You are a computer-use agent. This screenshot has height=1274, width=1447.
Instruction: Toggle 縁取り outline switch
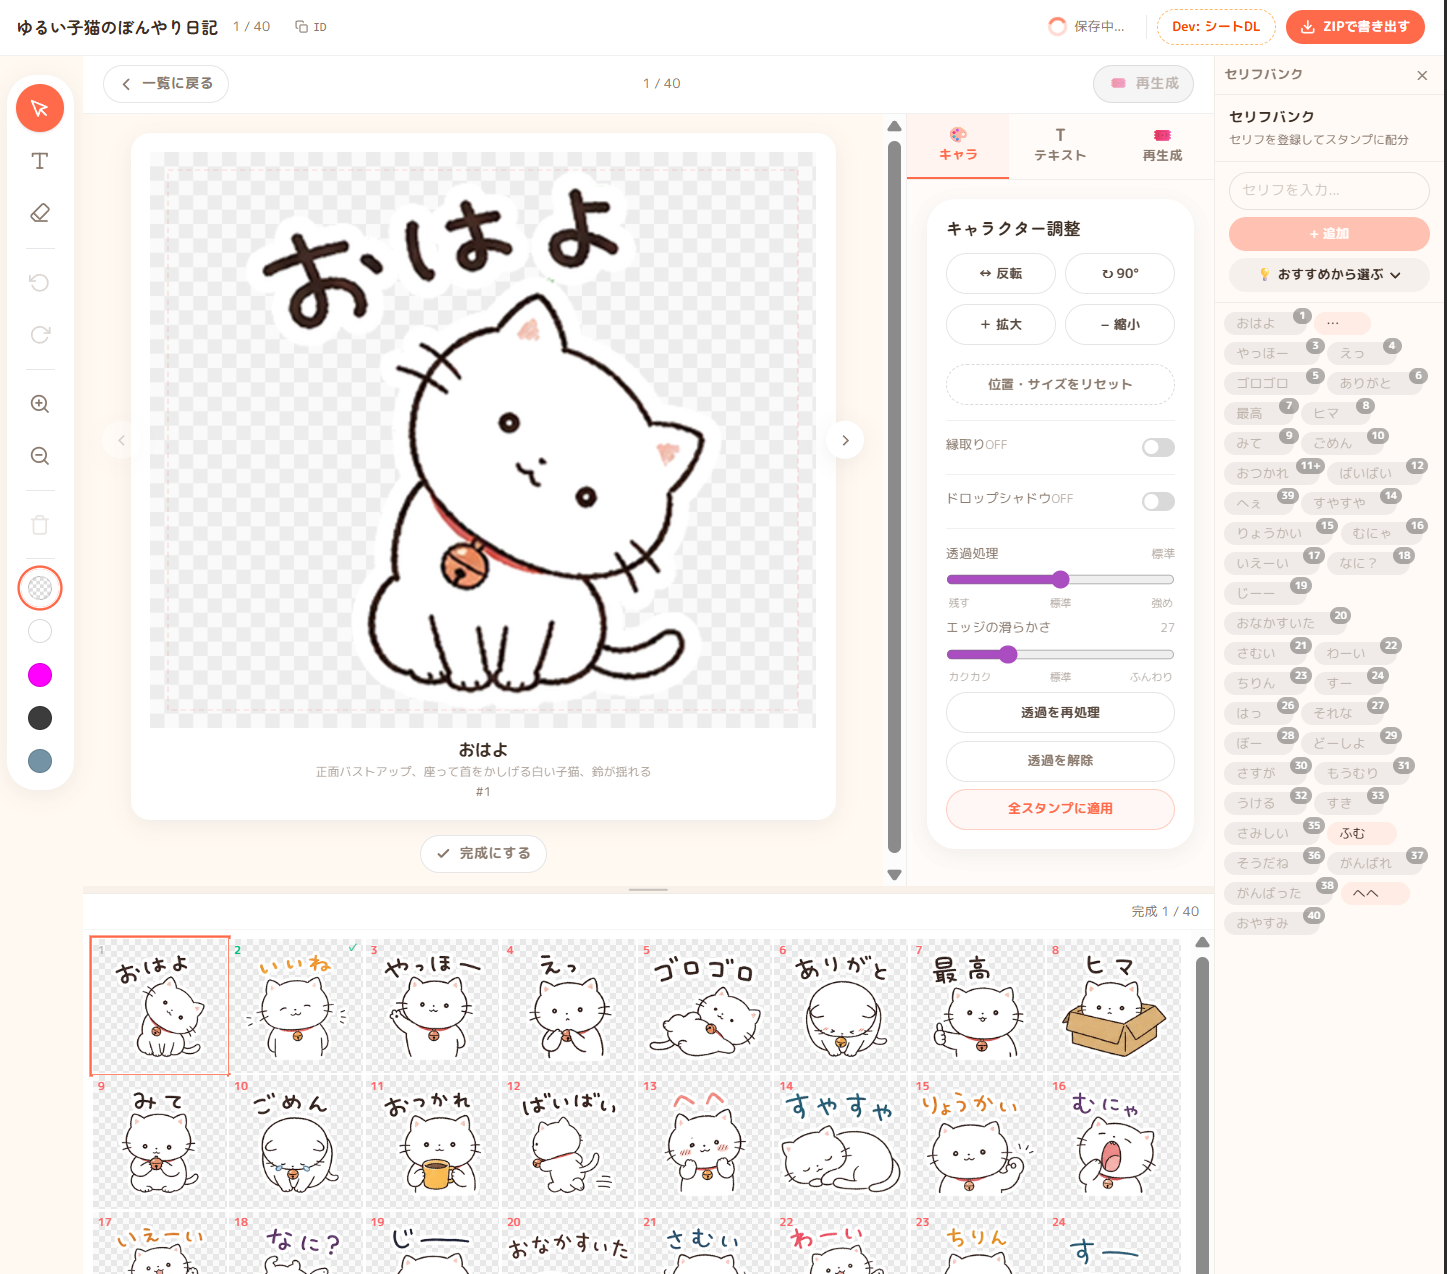pos(1158,447)
